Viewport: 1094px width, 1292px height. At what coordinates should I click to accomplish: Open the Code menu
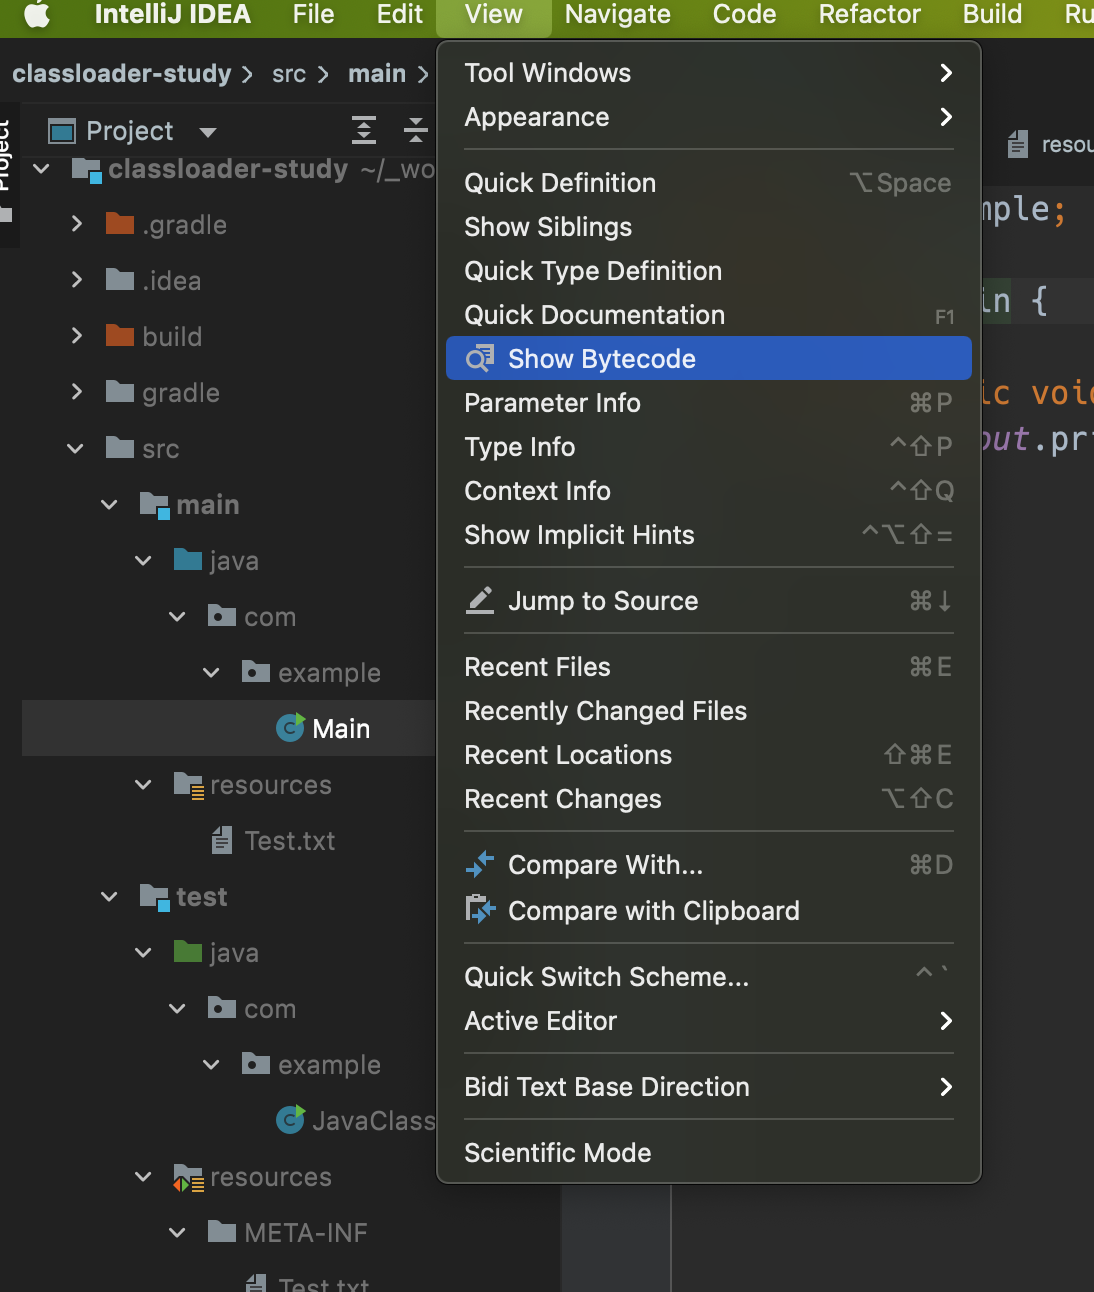pos(744,14)
